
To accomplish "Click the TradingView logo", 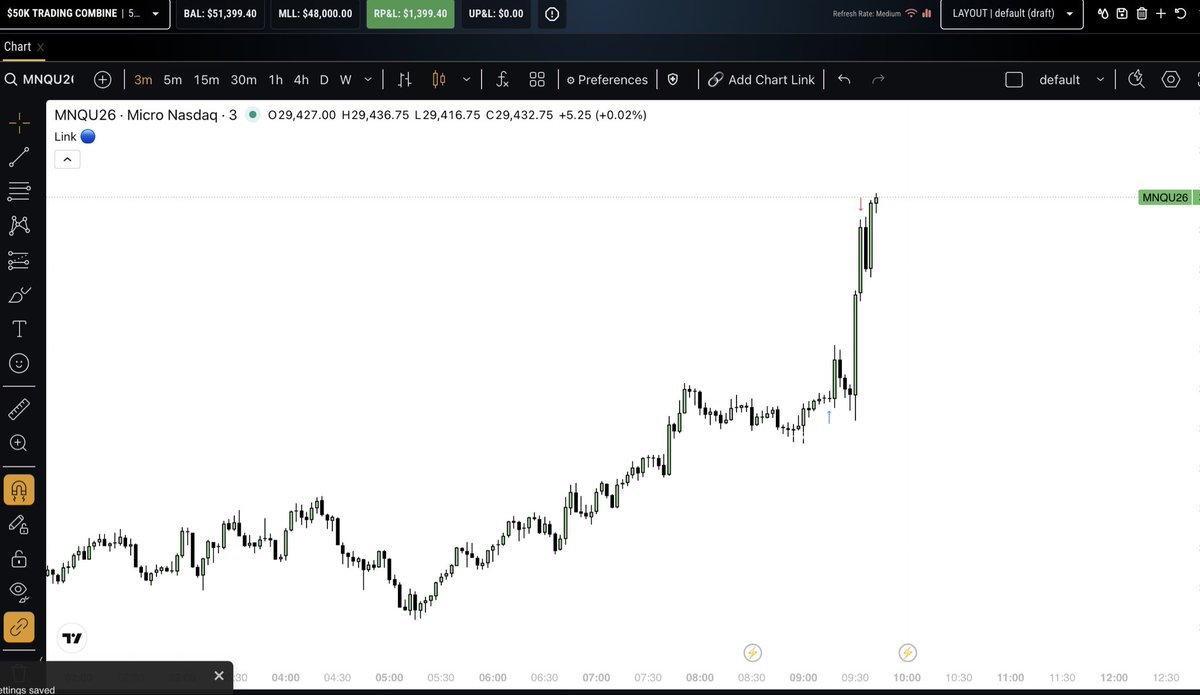I will coord(72,637).
